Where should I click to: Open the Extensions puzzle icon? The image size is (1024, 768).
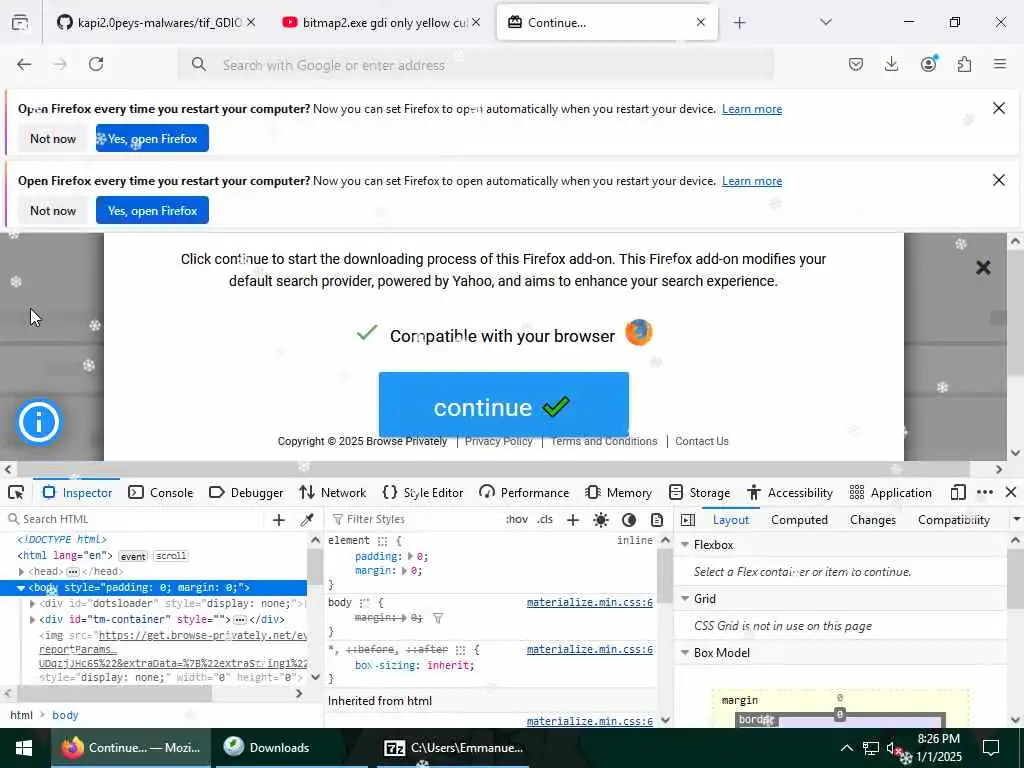964,64
